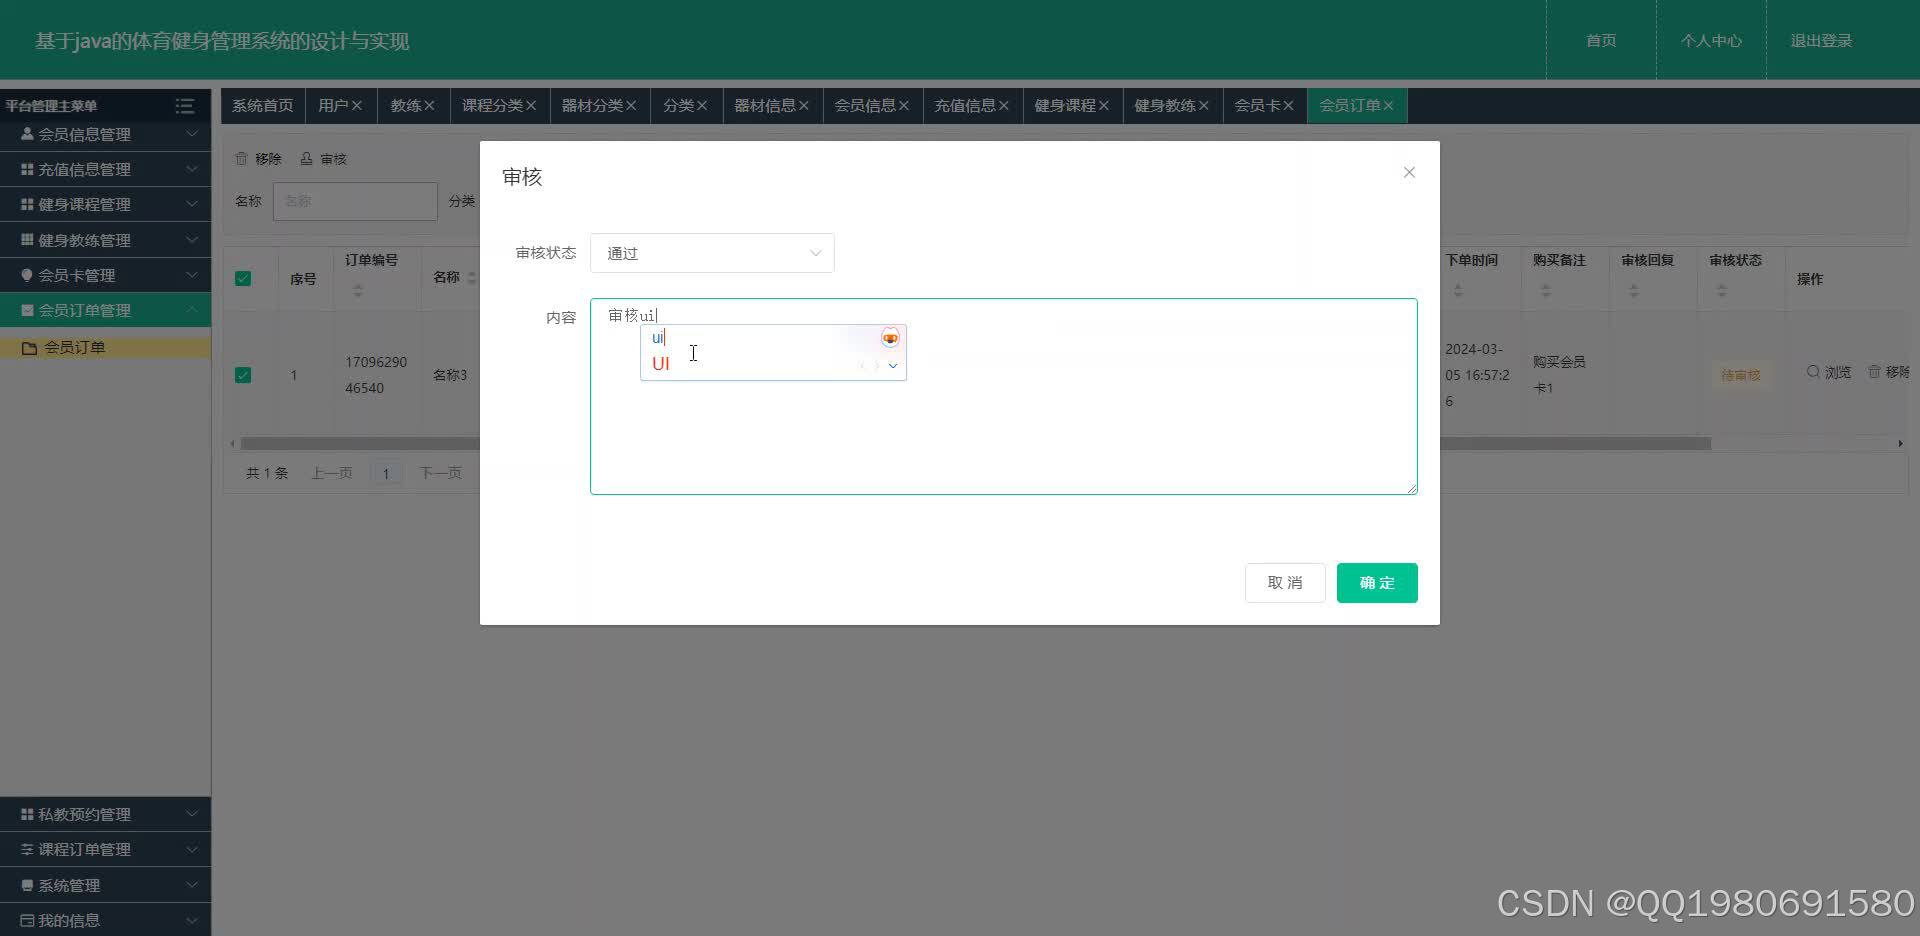The width and height of the screenshot is (1920, 936).
Task: Click the 审核 stamp icon in the toolbar
Action: pos(306,158)
